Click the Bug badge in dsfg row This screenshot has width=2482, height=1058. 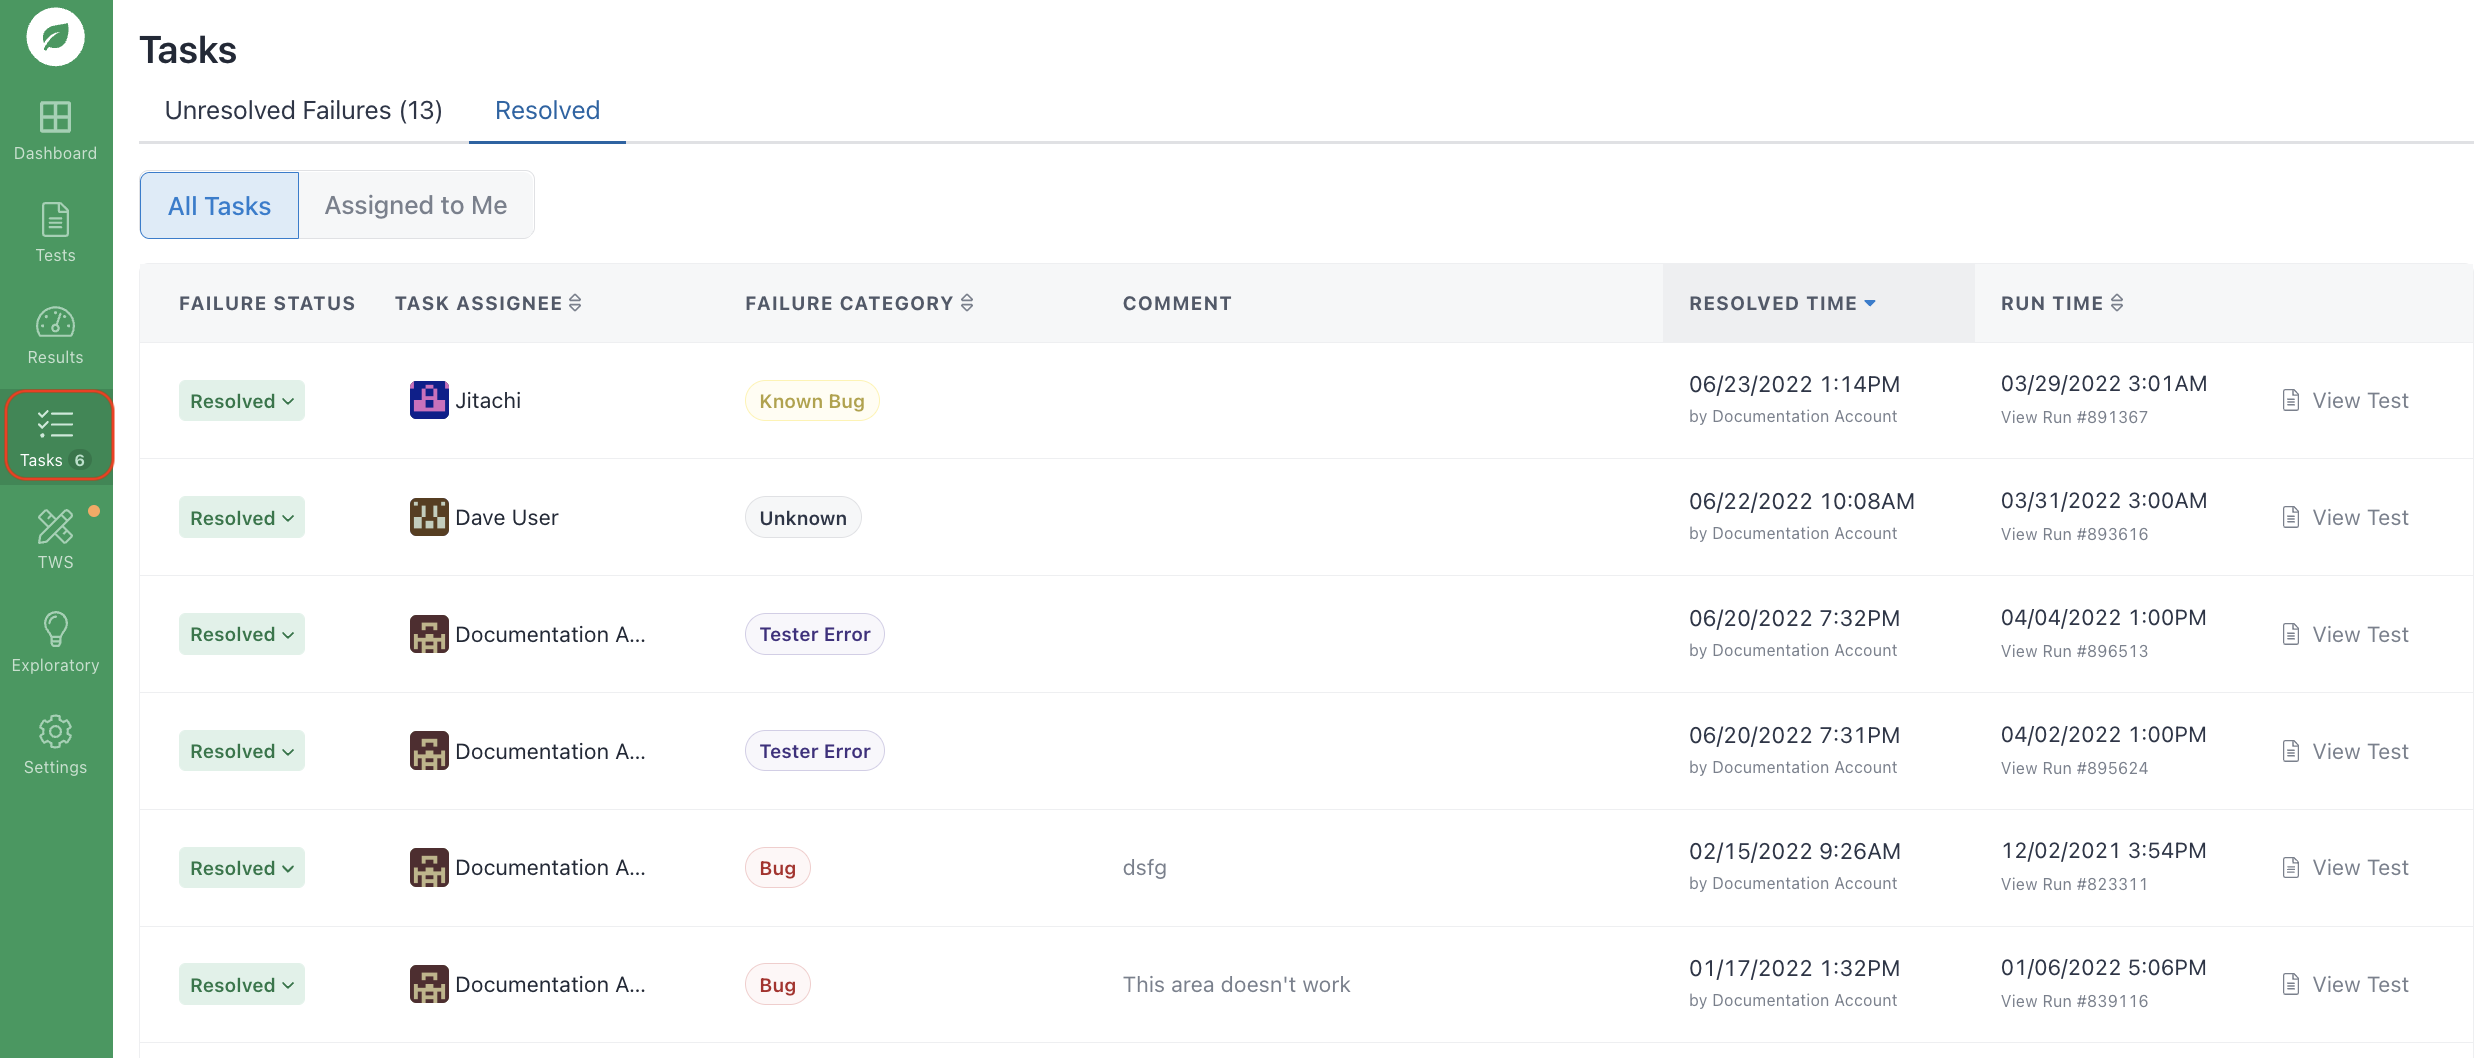pos(778,868)
